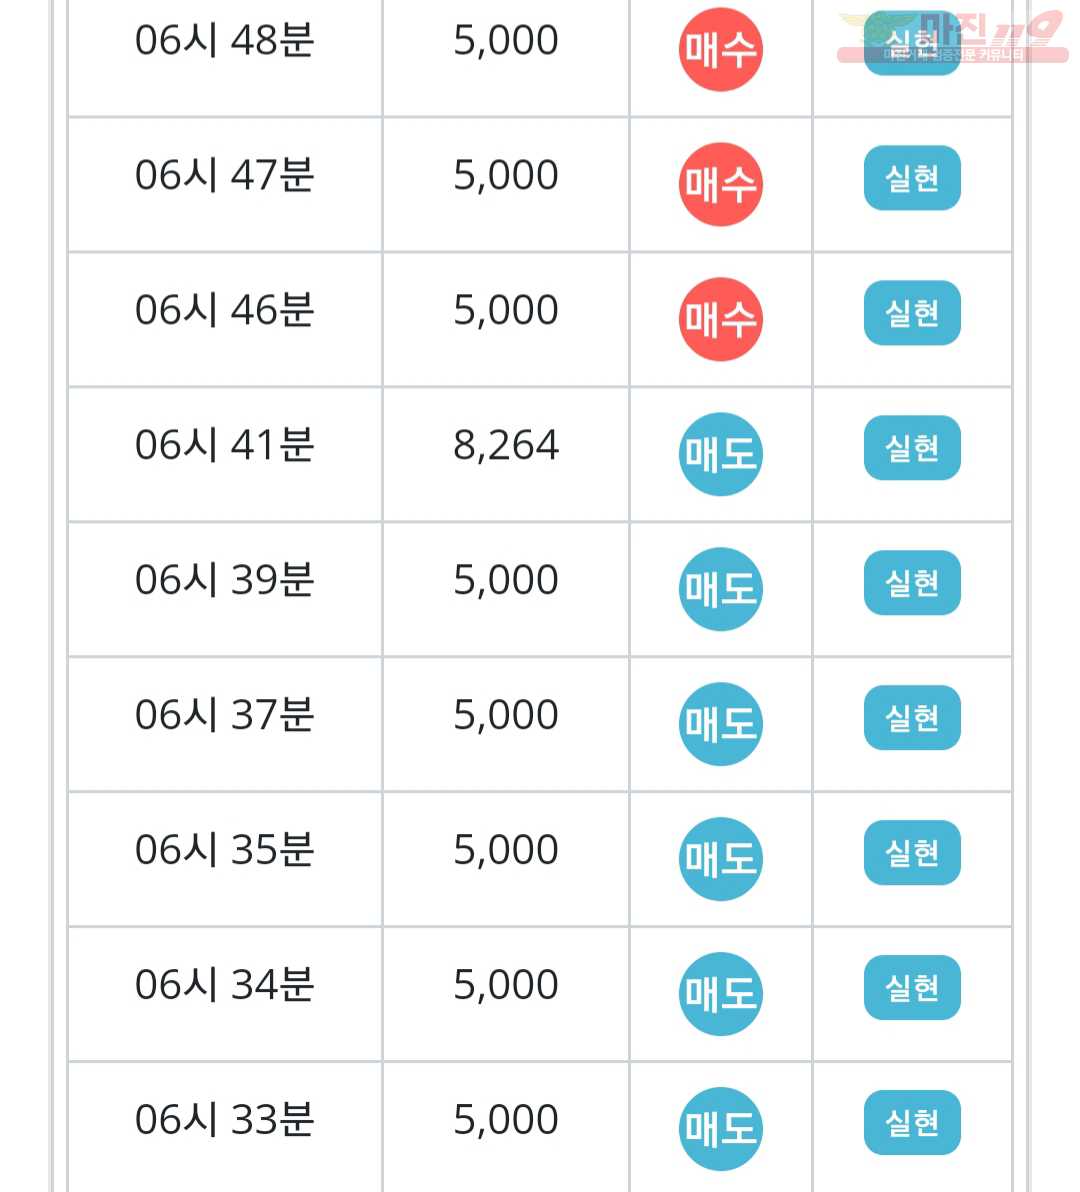Click the blue 매도 badge at 06시 33분
Viewport: 1080px width, 1192px height.
pos(721,1129)
